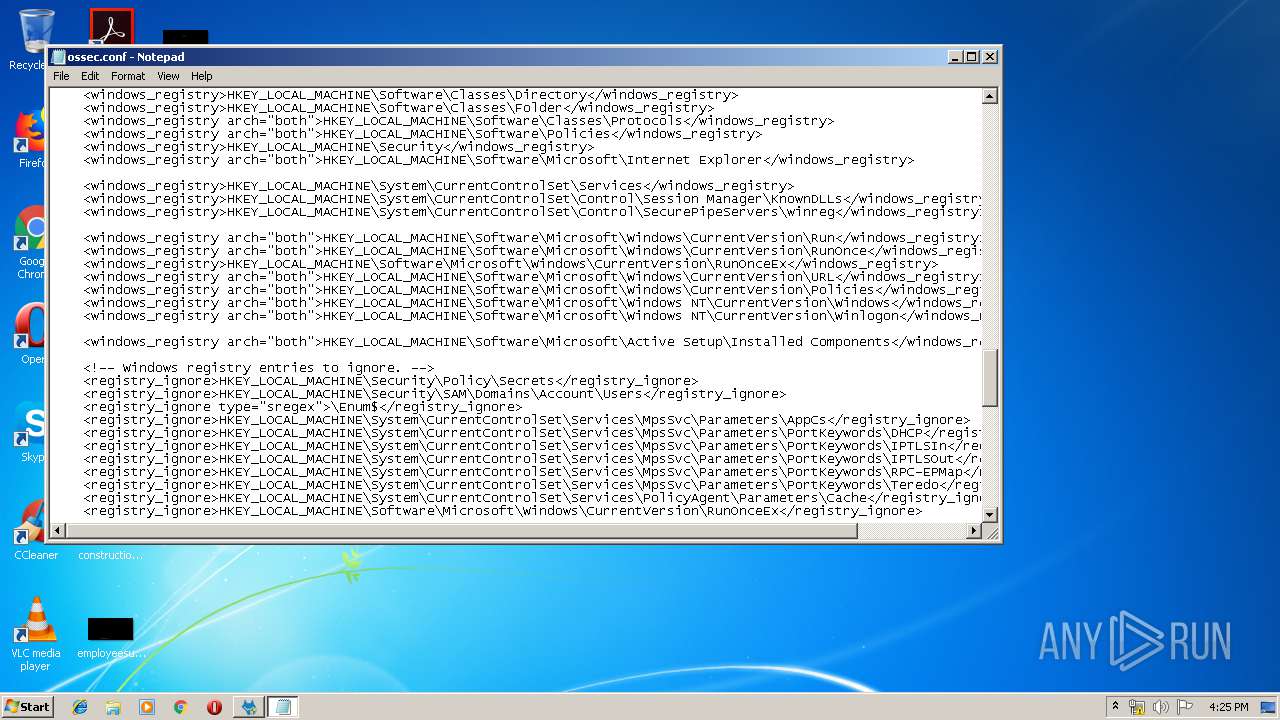Switch to the blue cat taskbar app

pyautogui.click(x=249, y=706)
